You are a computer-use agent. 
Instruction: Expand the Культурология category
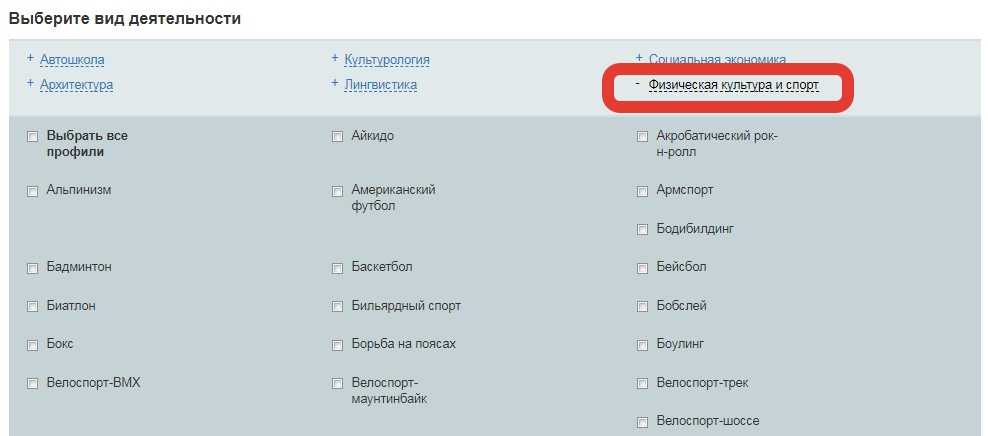point(386,60)
